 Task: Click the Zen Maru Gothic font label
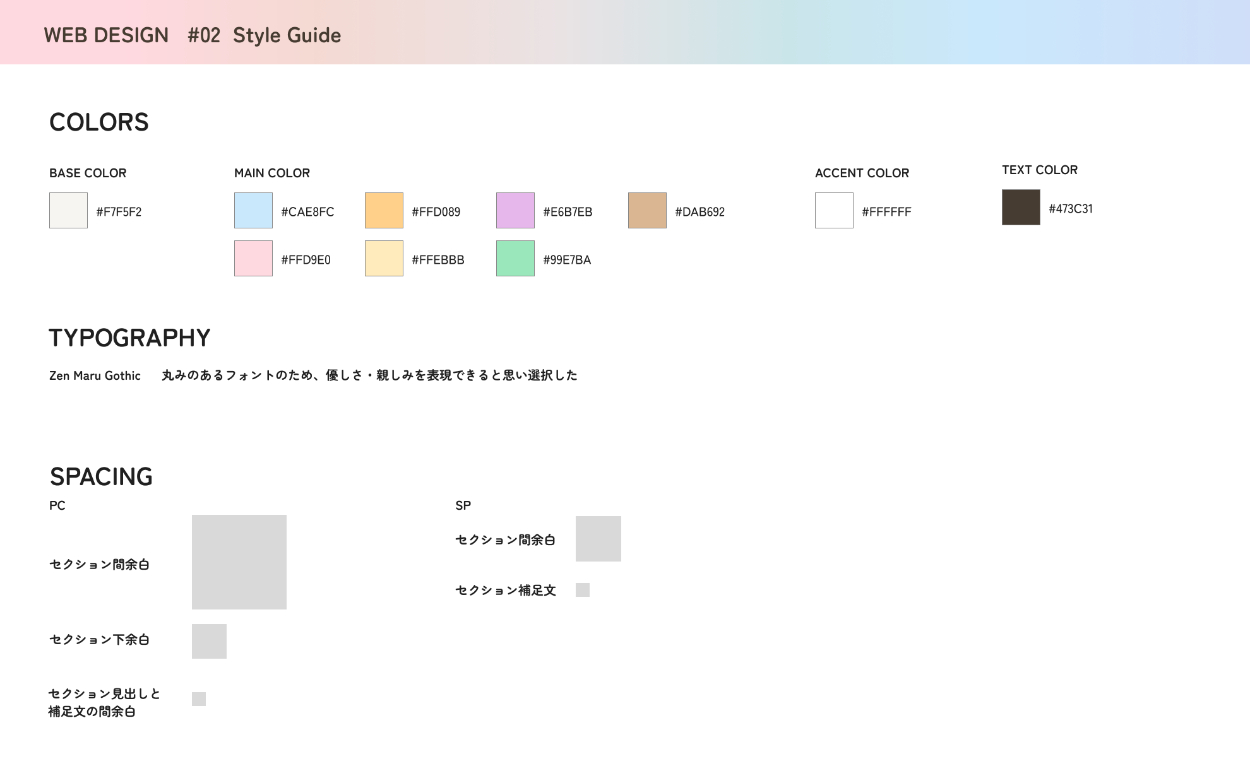pyautogui.click(x=95, y=376)
